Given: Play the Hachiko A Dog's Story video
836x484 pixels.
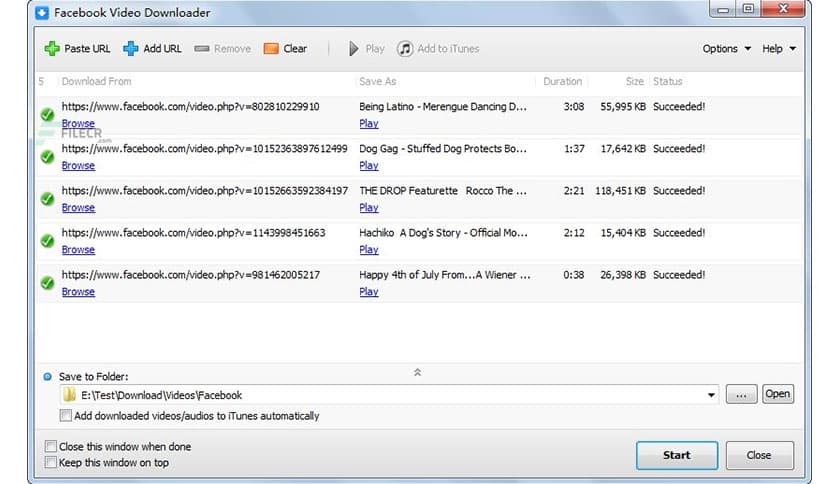Looking at the screenshot, I should pos(368,249).
